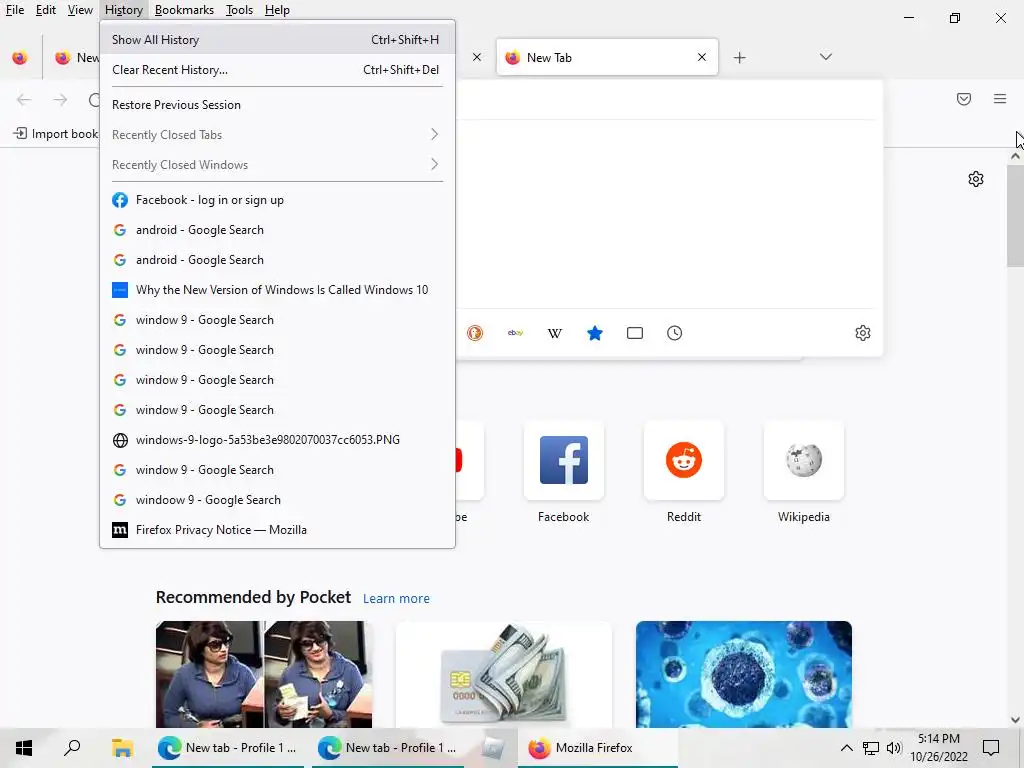Open Firefox Privacy Notice — Mozilla entry

[x=277, y=530]
